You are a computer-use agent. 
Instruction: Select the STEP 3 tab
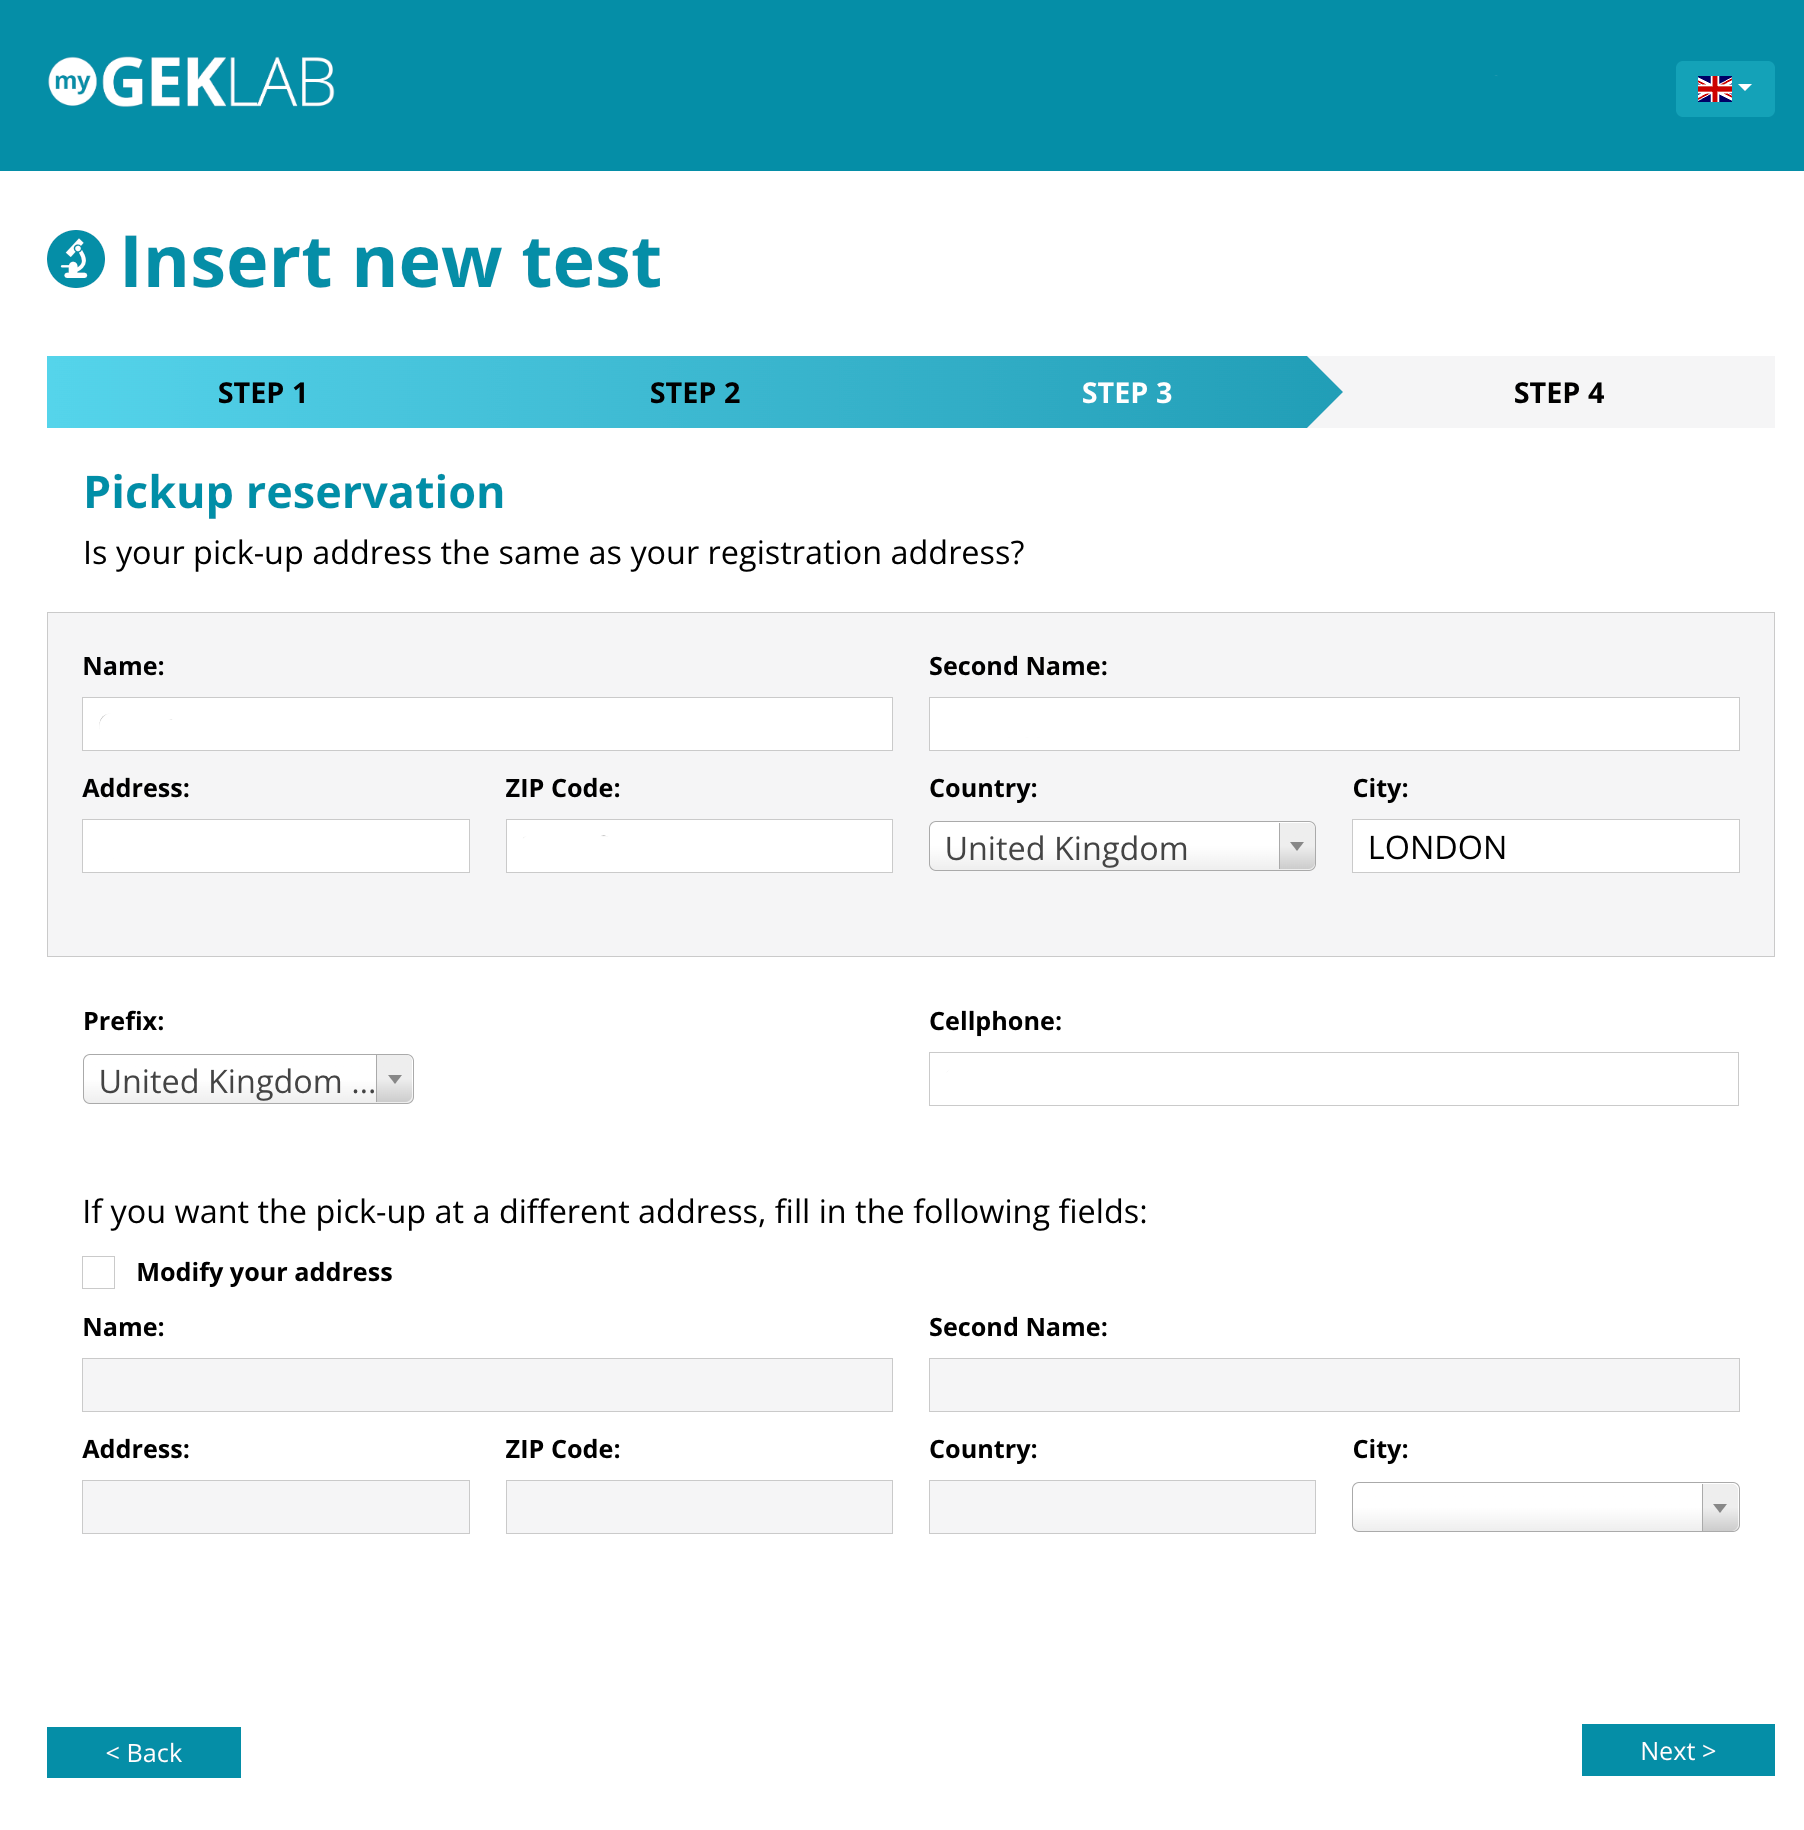[1126, 393]
